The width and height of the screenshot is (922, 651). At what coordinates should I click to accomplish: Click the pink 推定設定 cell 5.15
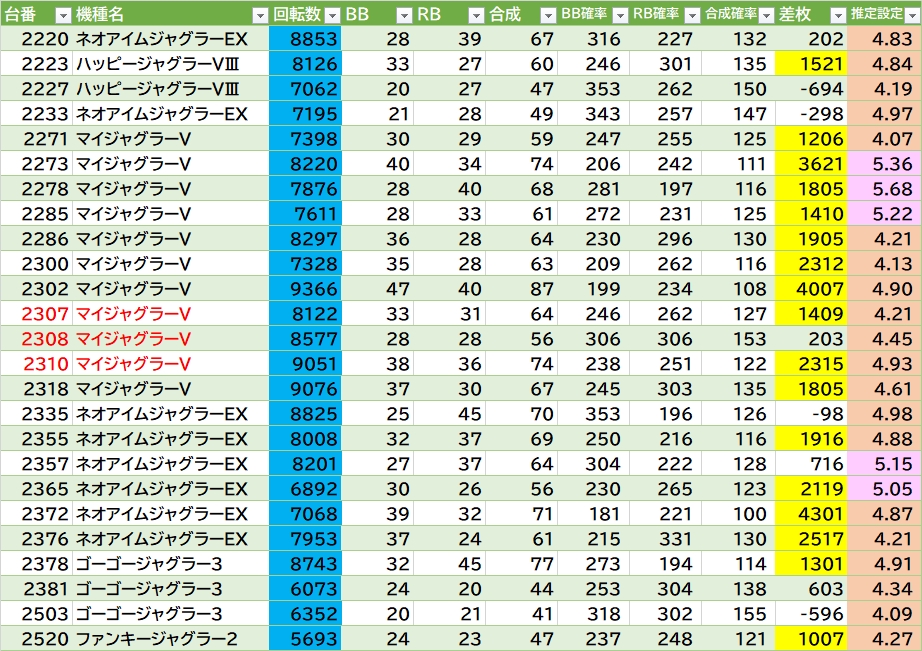point(884,463)
